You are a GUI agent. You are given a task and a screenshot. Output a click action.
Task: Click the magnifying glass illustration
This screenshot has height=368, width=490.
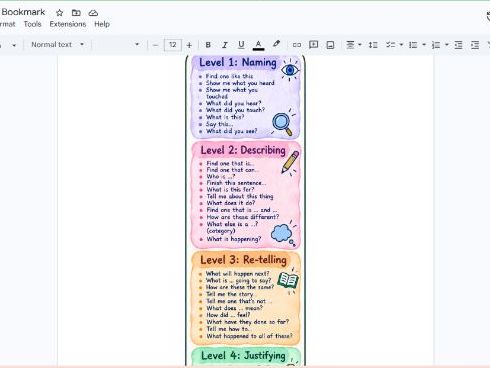(283, 124)
